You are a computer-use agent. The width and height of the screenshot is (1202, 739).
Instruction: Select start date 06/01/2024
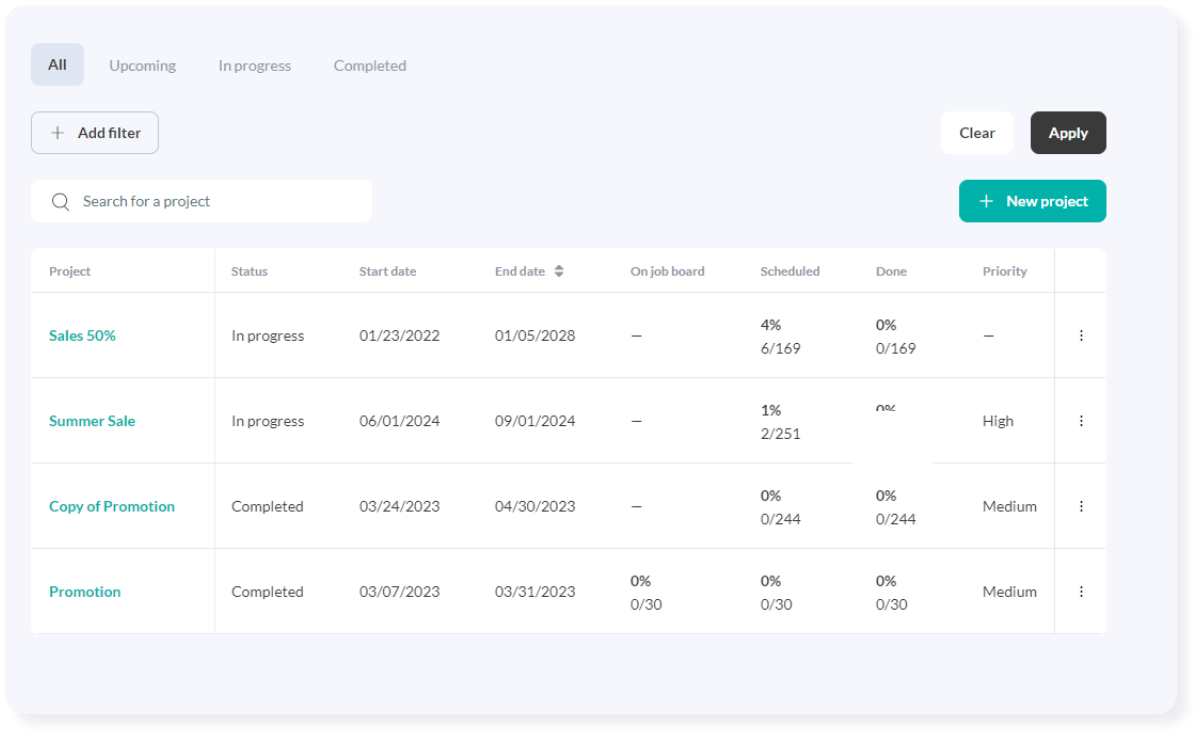point(399,421)
